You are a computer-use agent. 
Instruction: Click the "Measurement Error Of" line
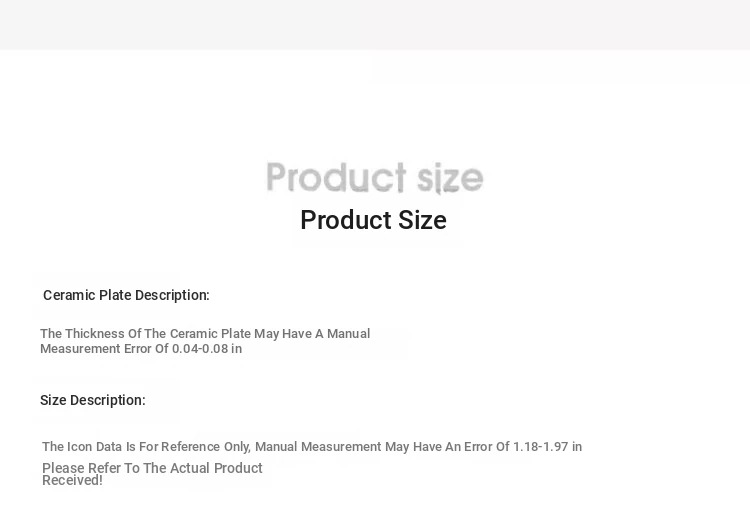[141, 349]
